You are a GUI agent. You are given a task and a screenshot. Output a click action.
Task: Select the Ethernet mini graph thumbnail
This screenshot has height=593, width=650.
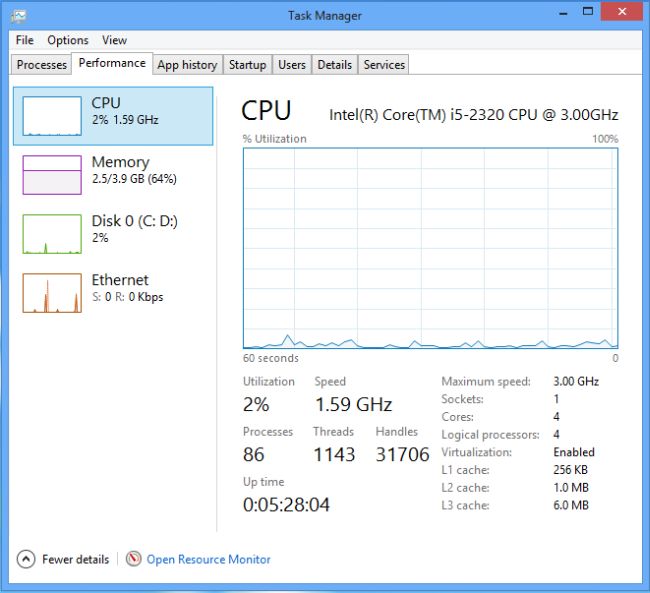[52, 293]
